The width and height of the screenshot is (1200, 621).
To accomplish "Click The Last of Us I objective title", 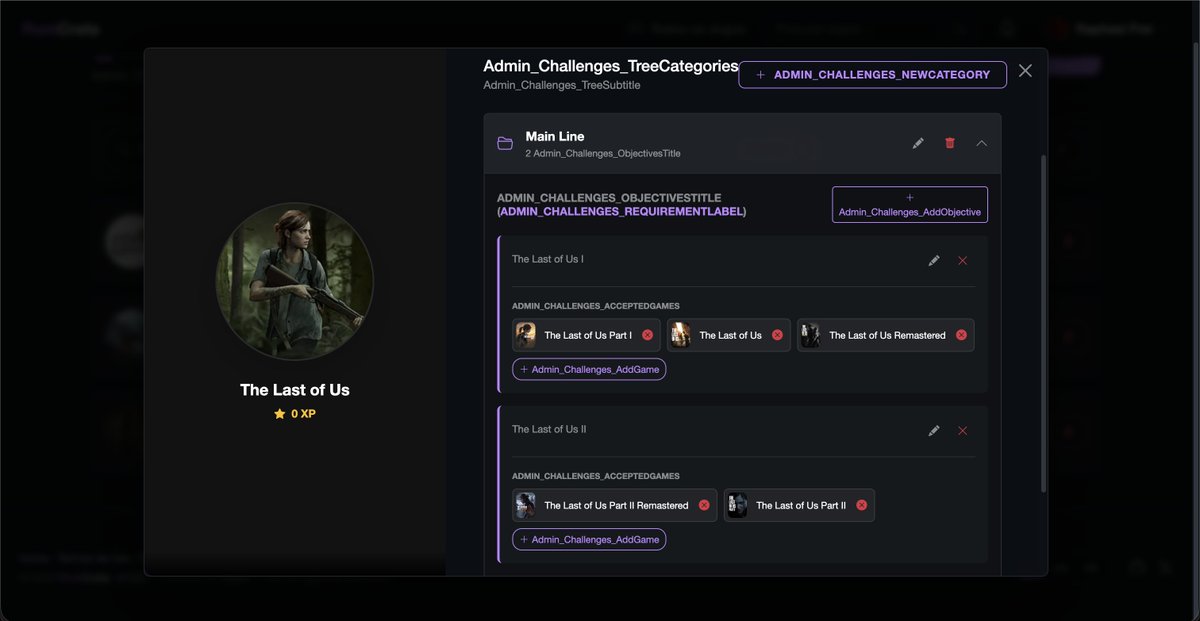I will click(548, 259).
